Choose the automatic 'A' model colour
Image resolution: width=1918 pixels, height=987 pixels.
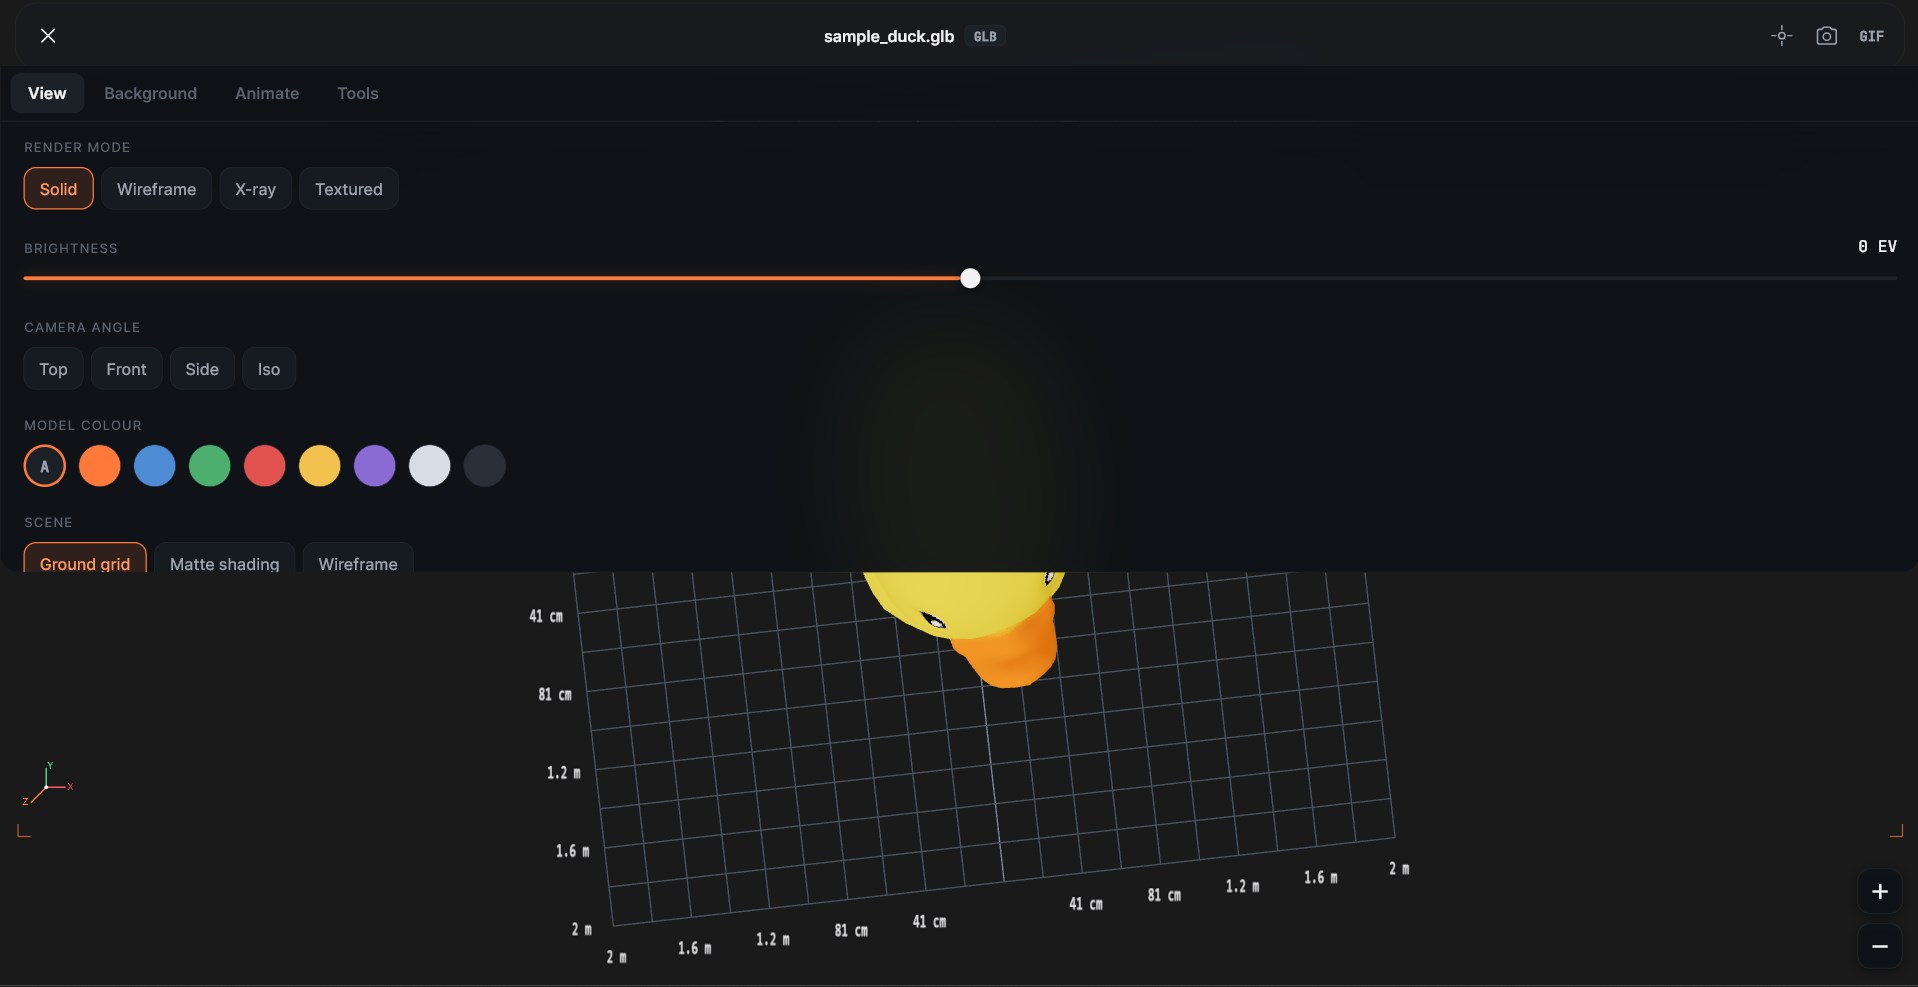pyautogui.click(x=45, y=466)
